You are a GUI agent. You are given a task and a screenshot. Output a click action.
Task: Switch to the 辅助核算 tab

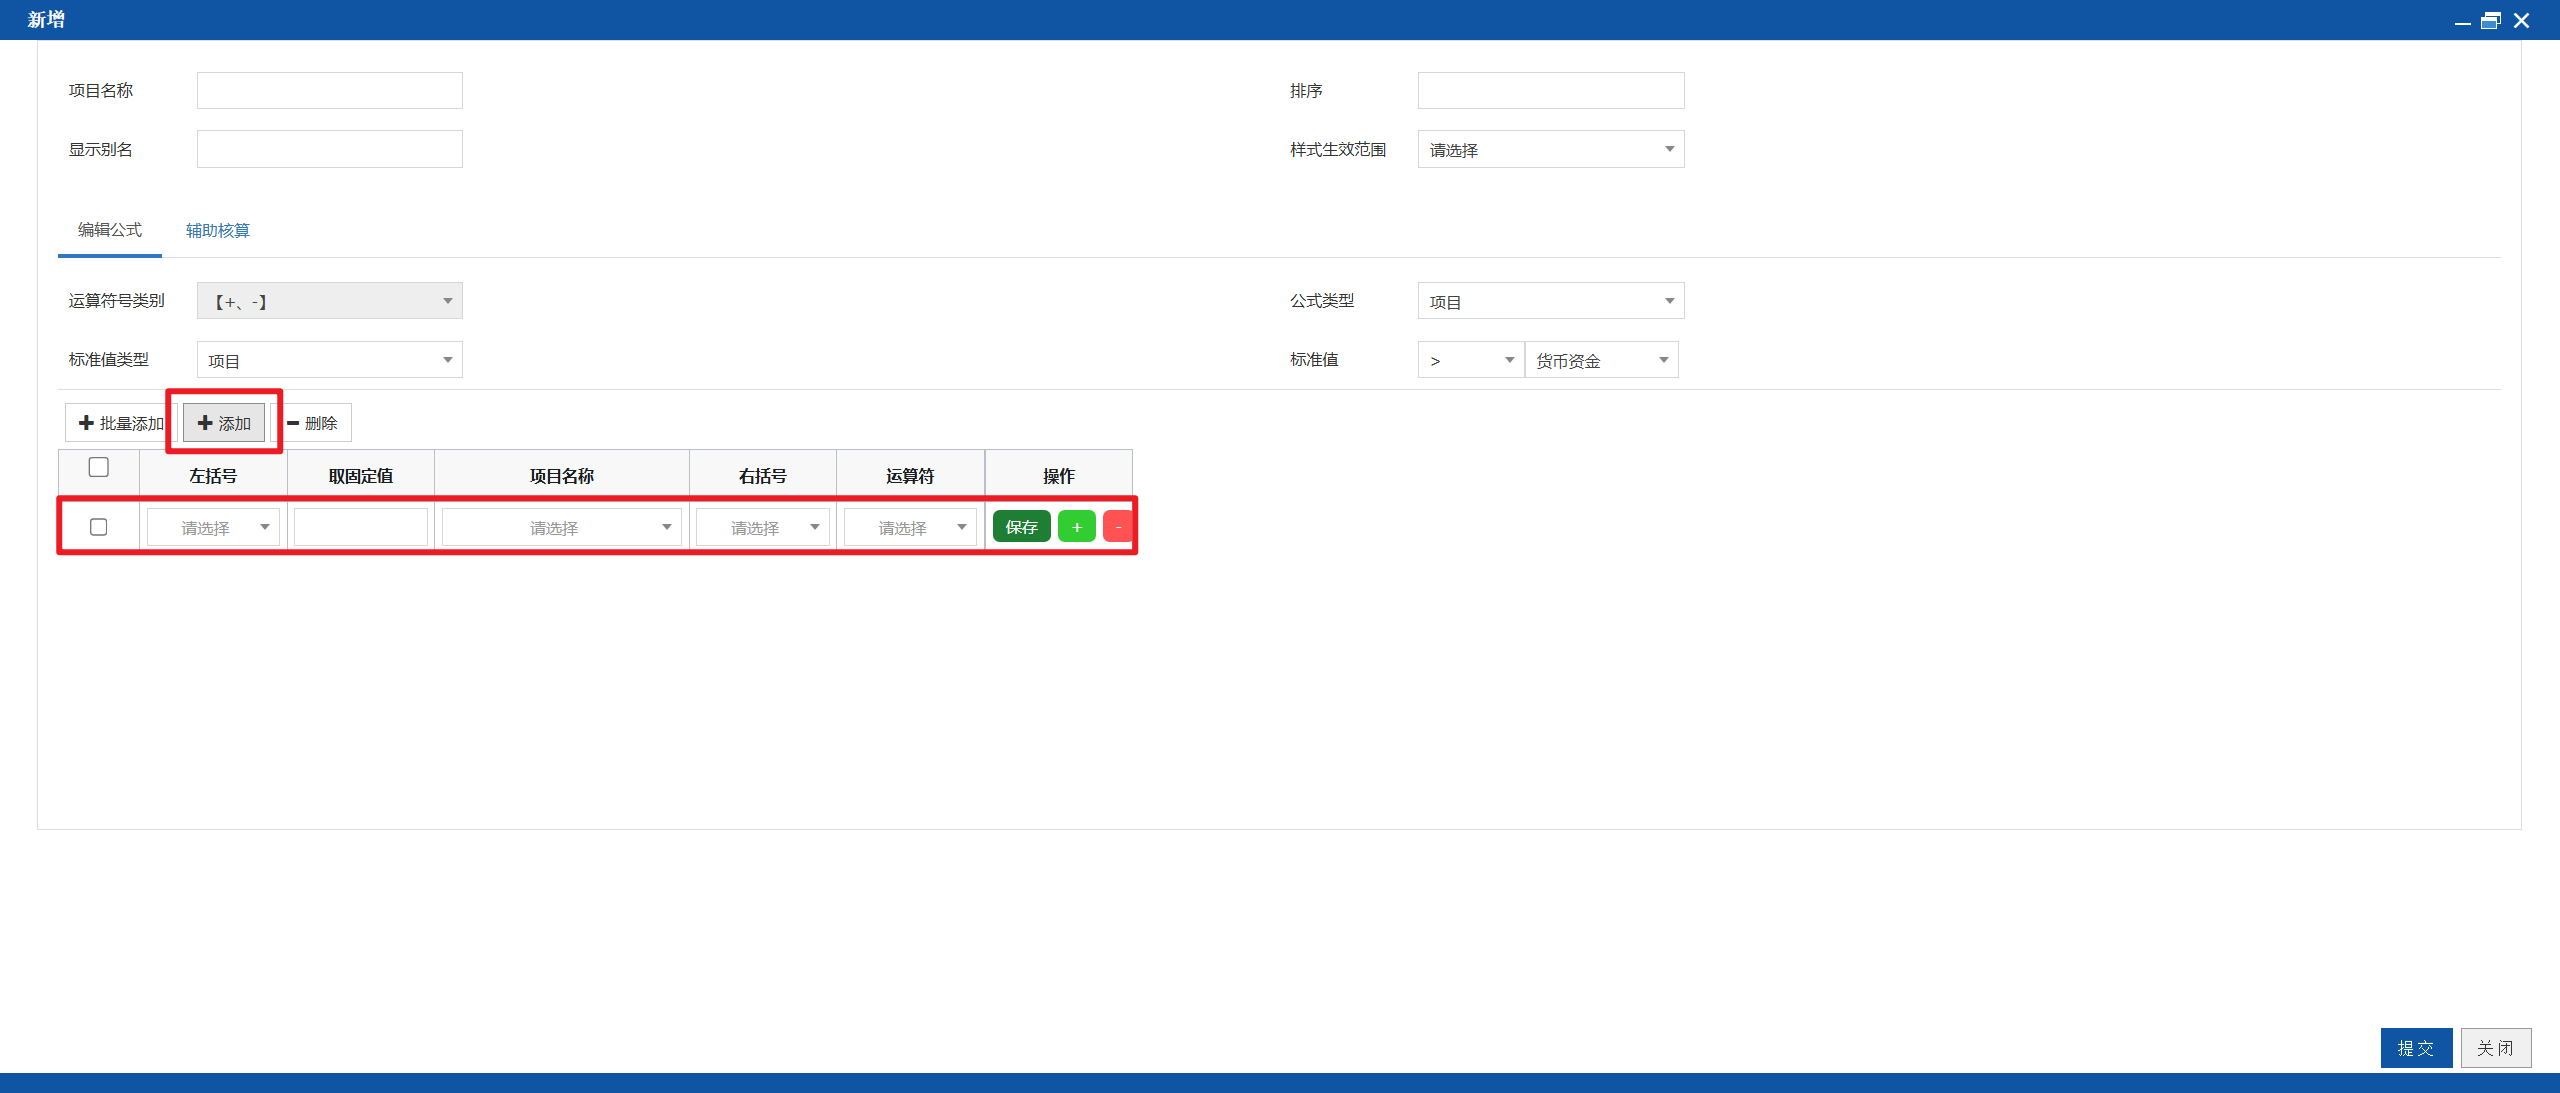[x=218, y=231]
